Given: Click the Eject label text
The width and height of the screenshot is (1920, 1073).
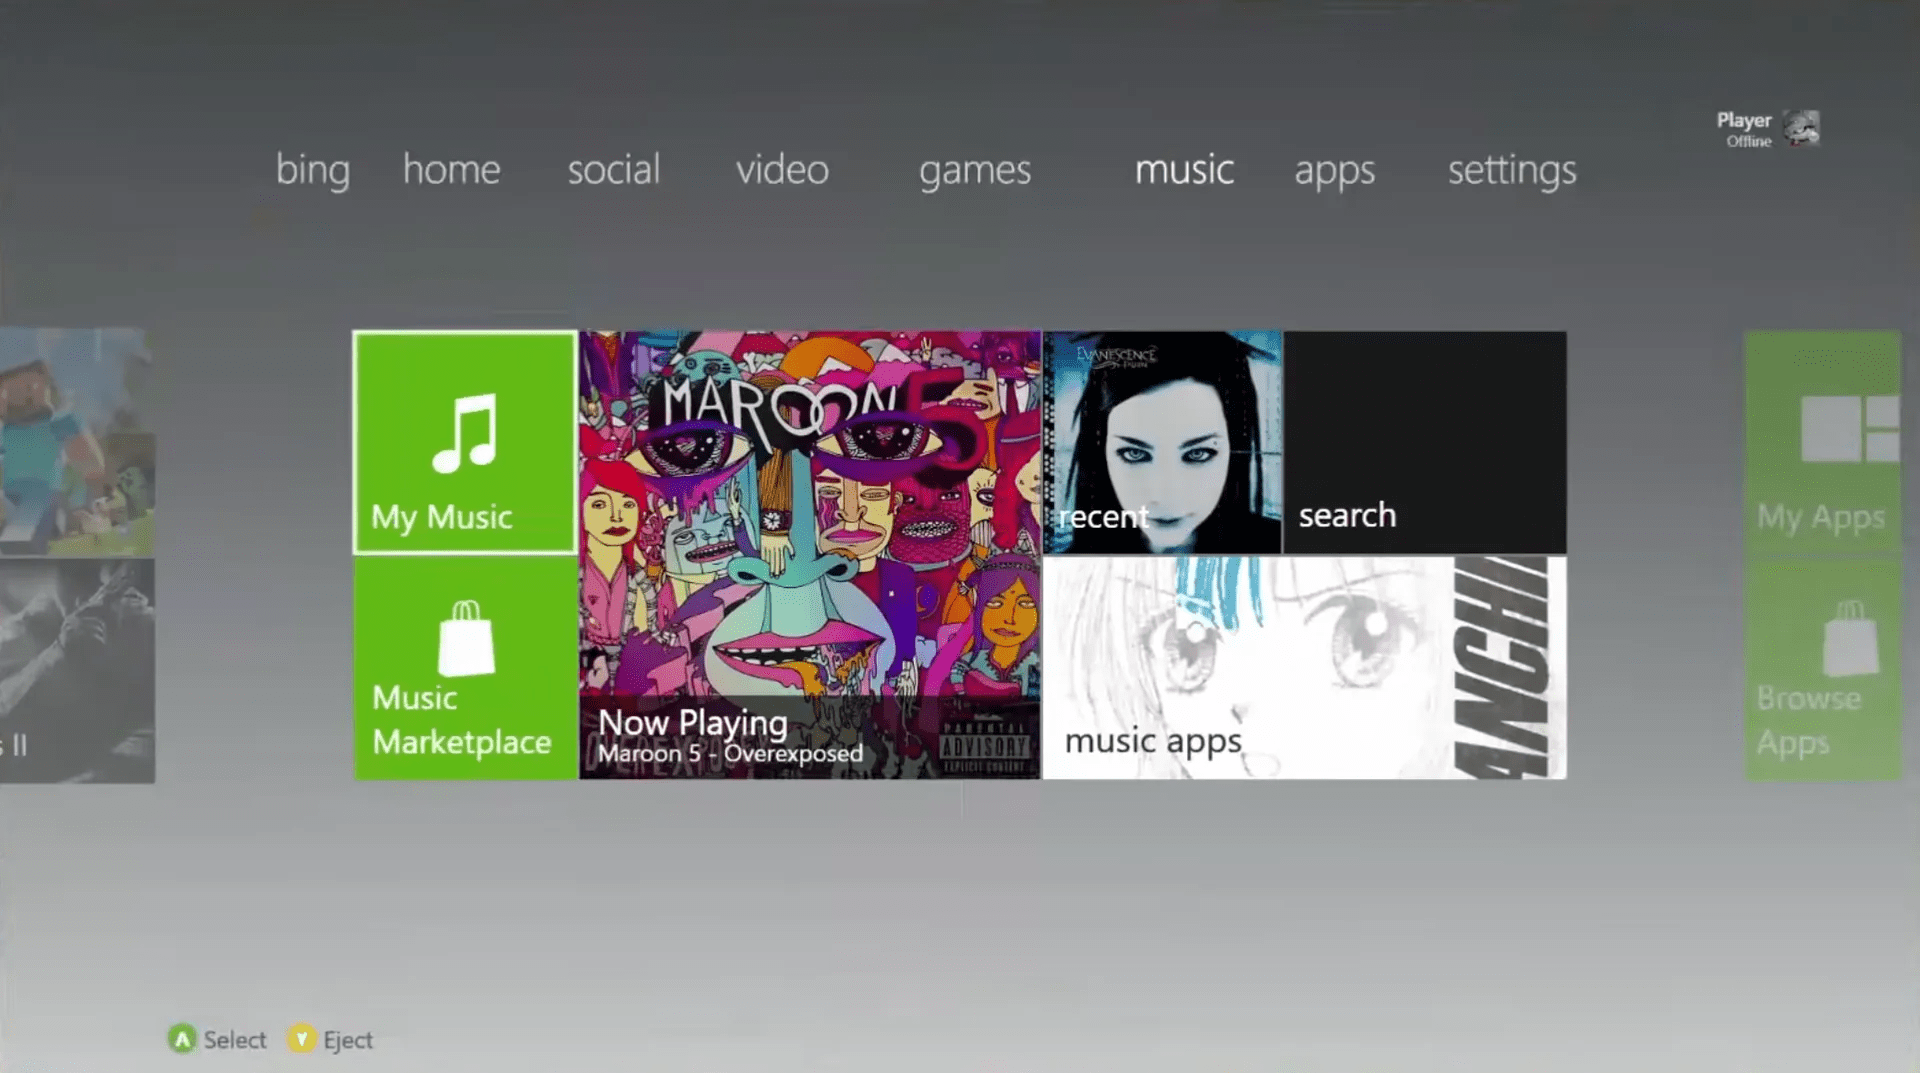Looking at the screenshot, I should (x=348, y=1041).
